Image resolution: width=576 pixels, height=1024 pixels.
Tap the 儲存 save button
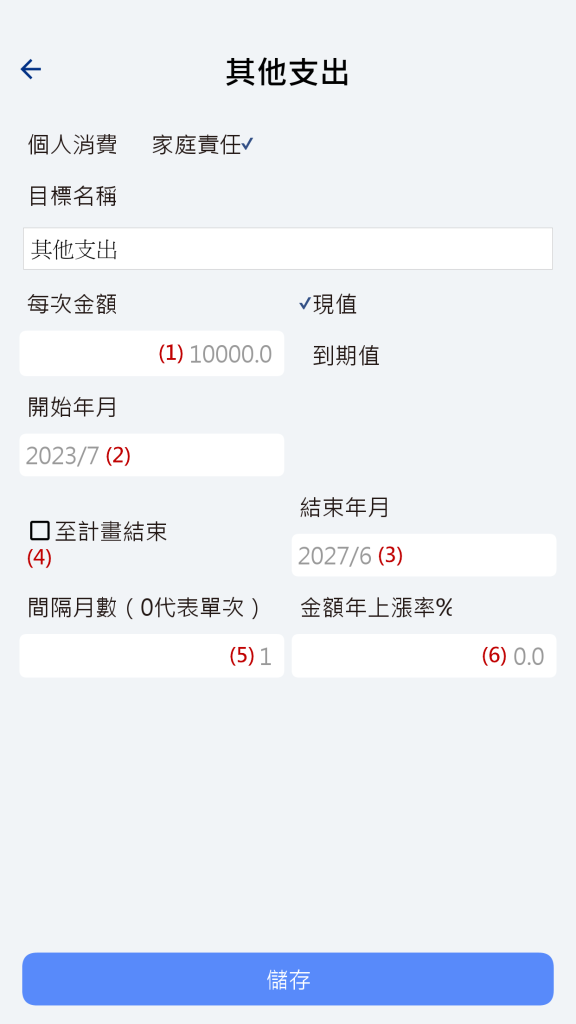tap(288, 979)
